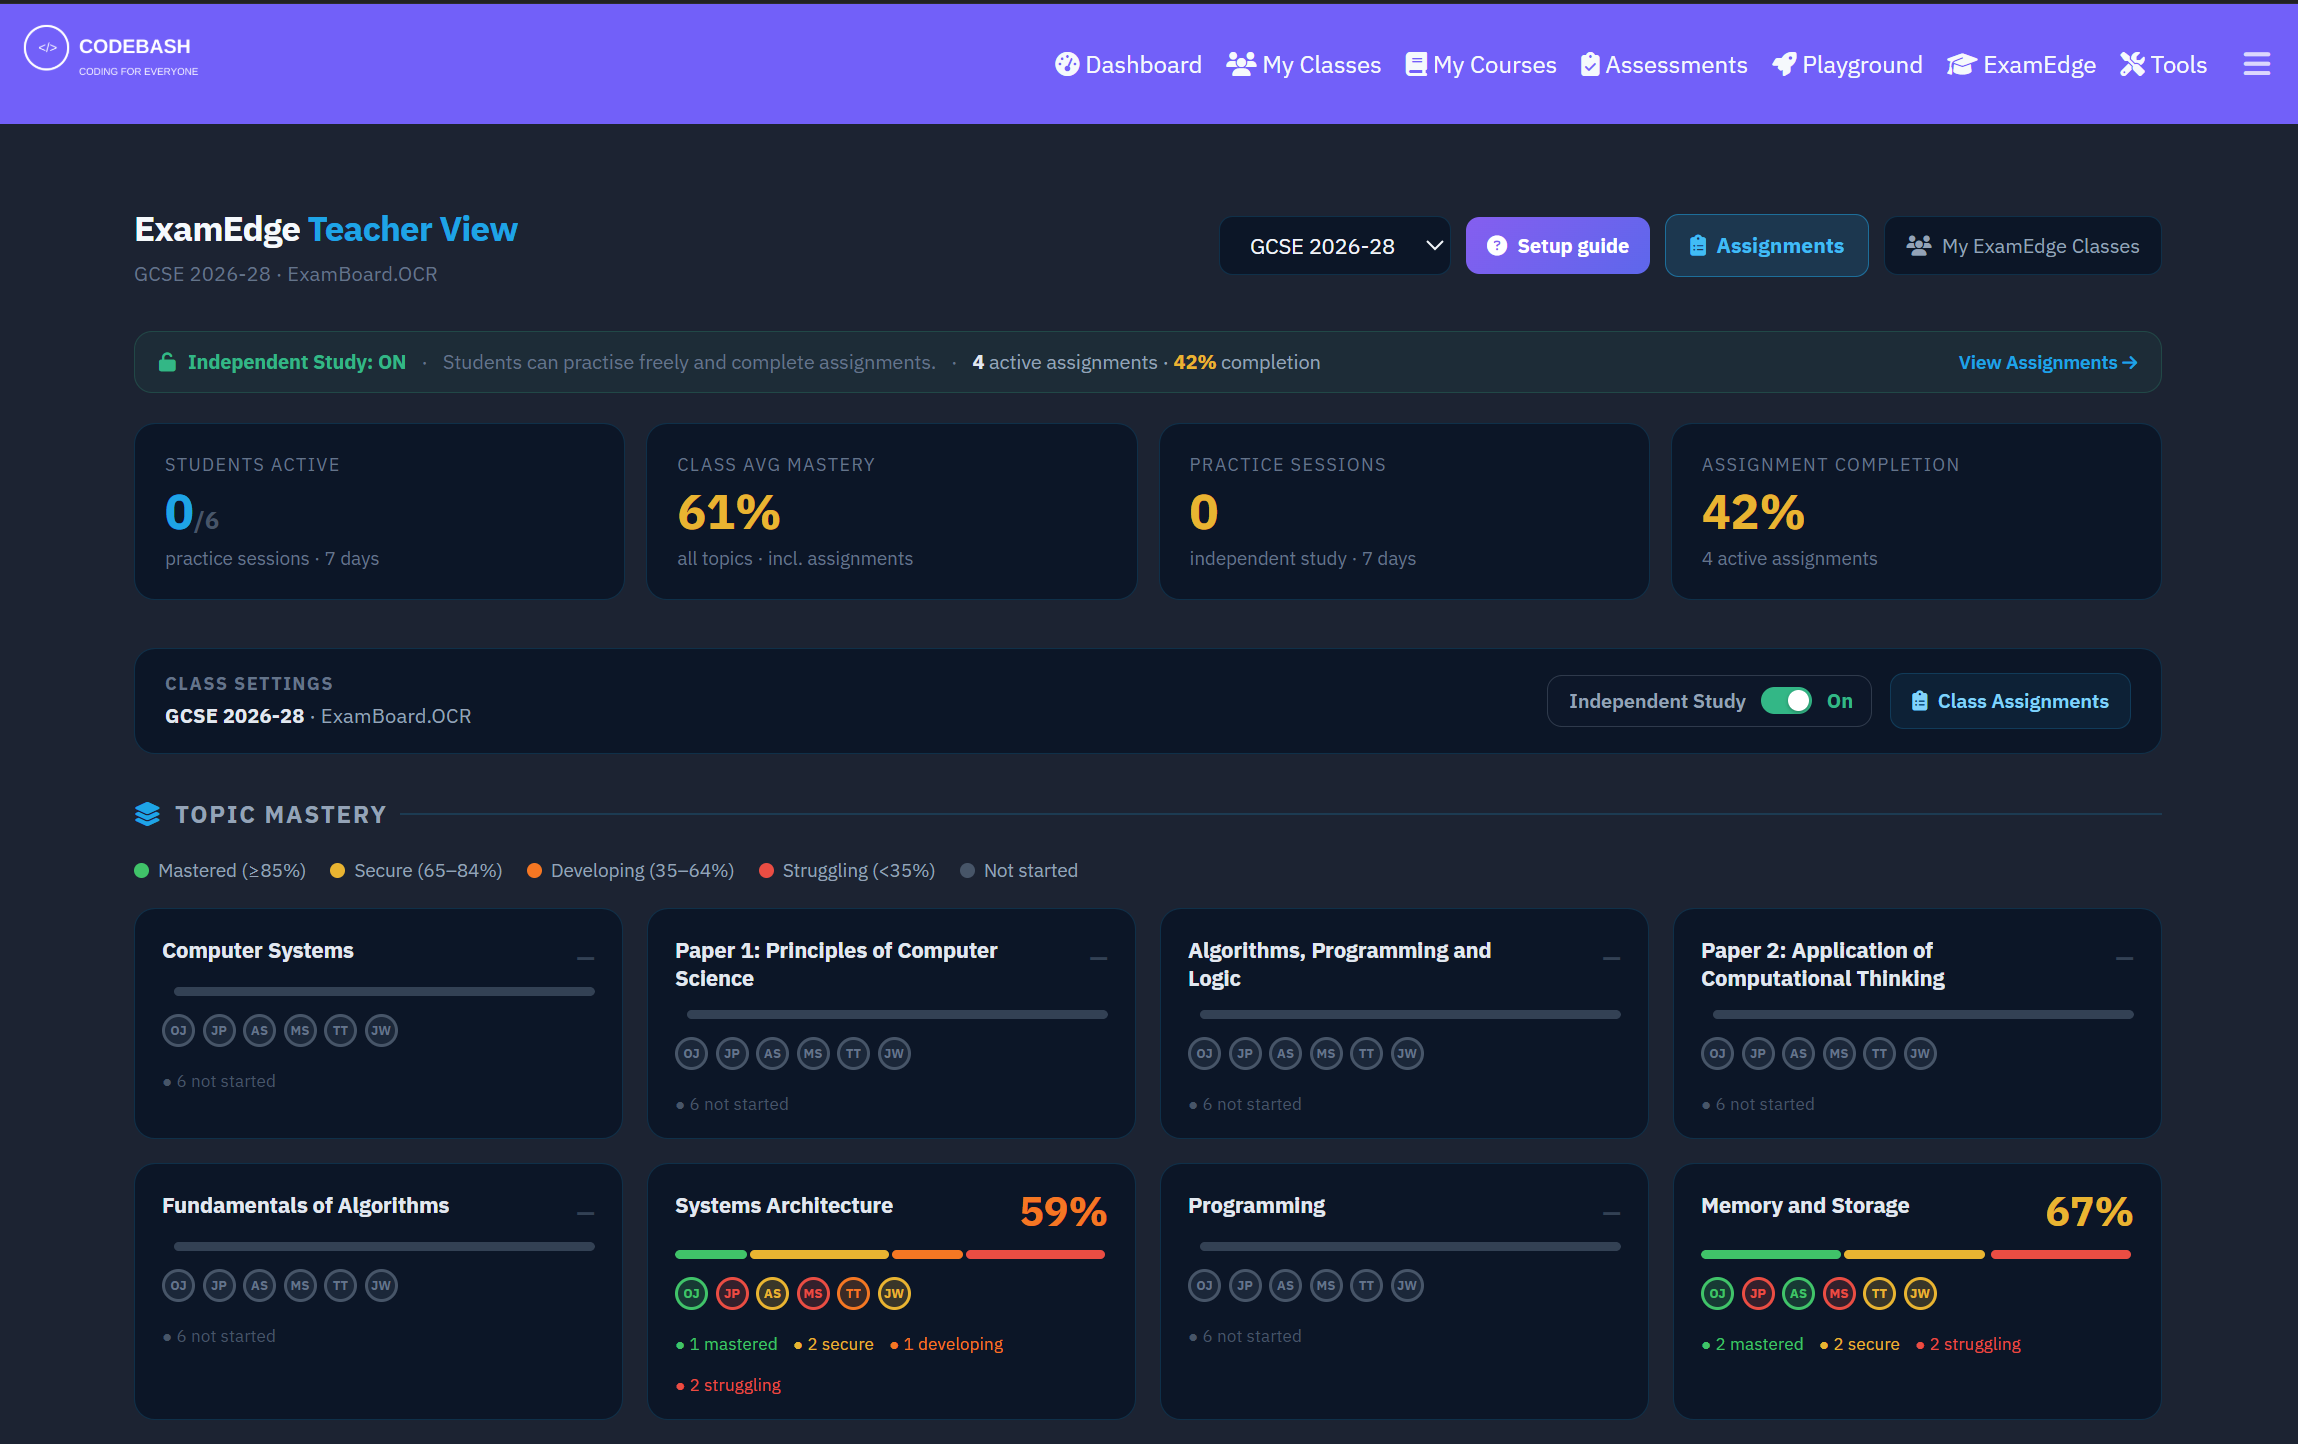Click '2 mastered' under Memory and Storage
Image resolution: width=2298 pixels, height=1444 pixels.
tap(1753, 1344)
